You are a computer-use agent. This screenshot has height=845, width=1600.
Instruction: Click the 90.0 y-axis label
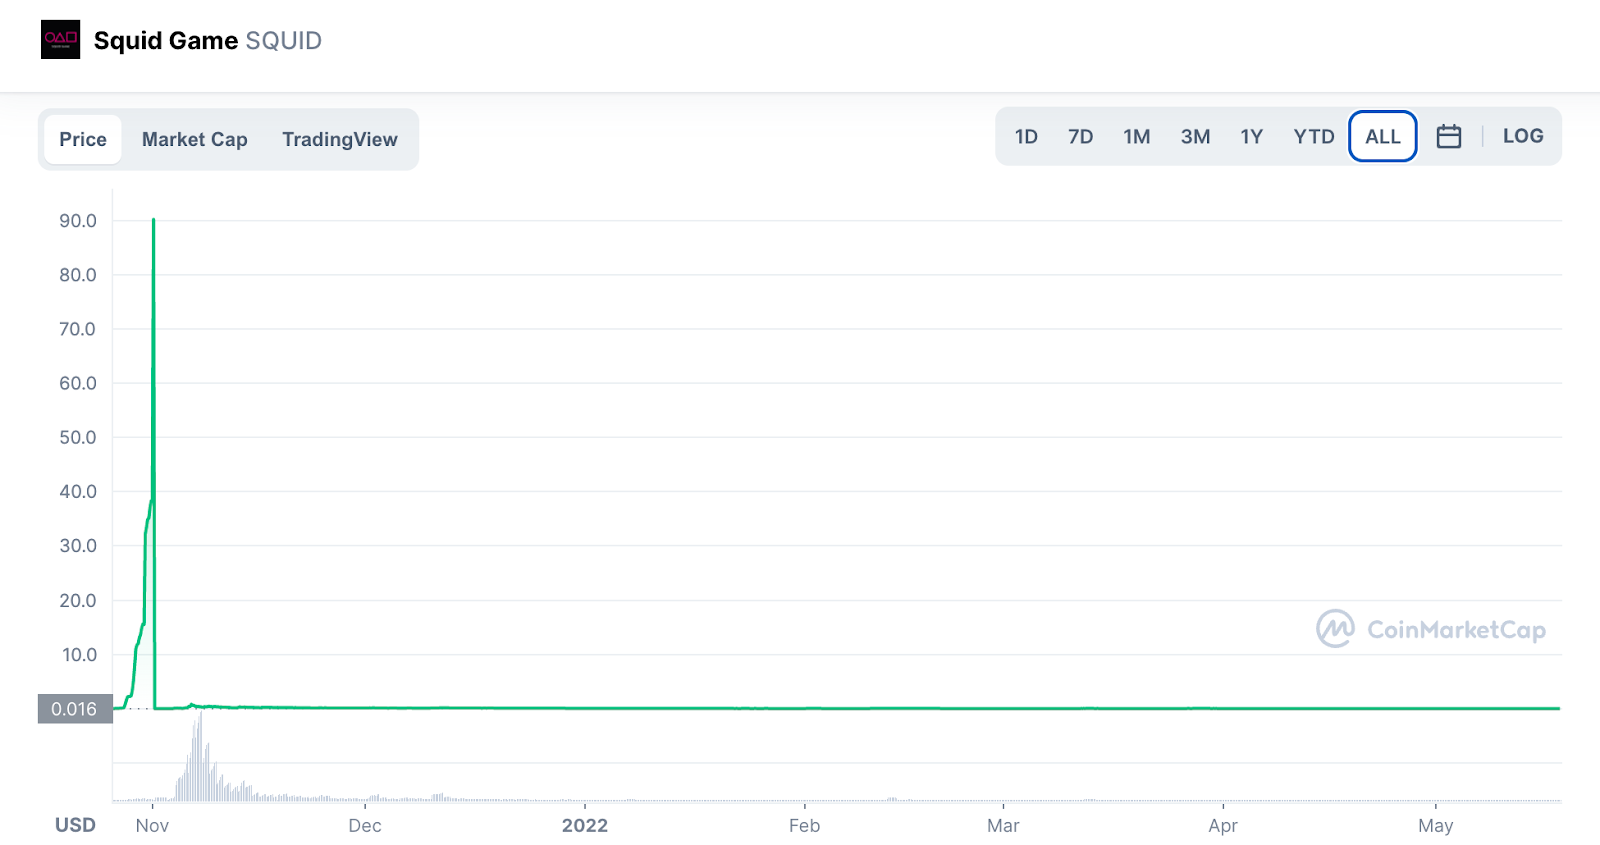tap(78, 221)
